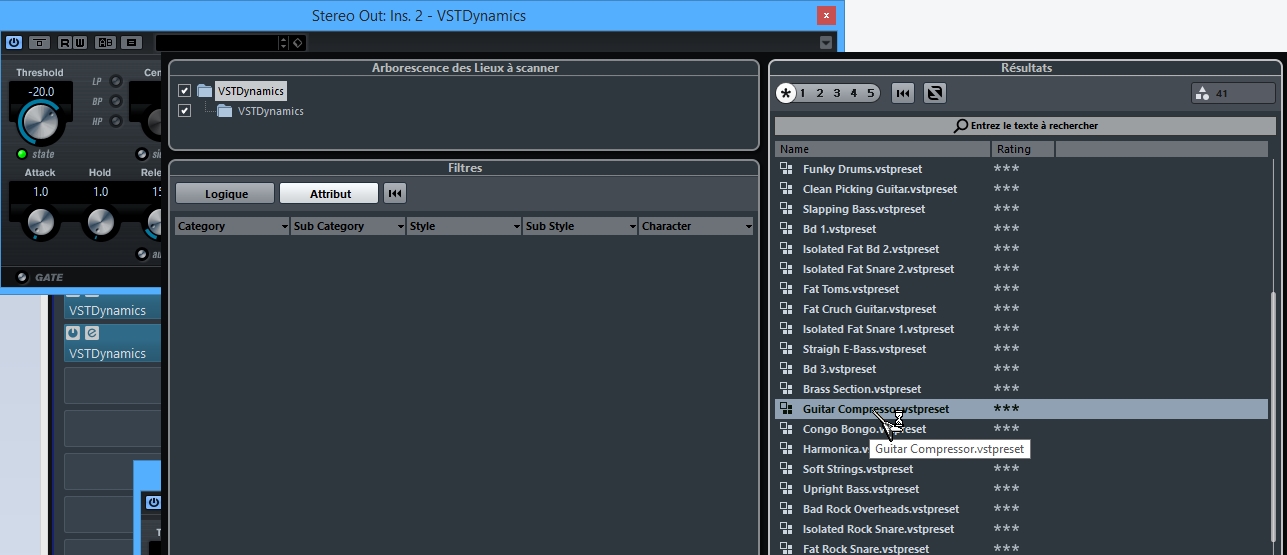Image resolution: width=1287 pixels, height=555 pixels.
Task: Click the Guitar Compressor preset file icon
Action: point(786,409)
